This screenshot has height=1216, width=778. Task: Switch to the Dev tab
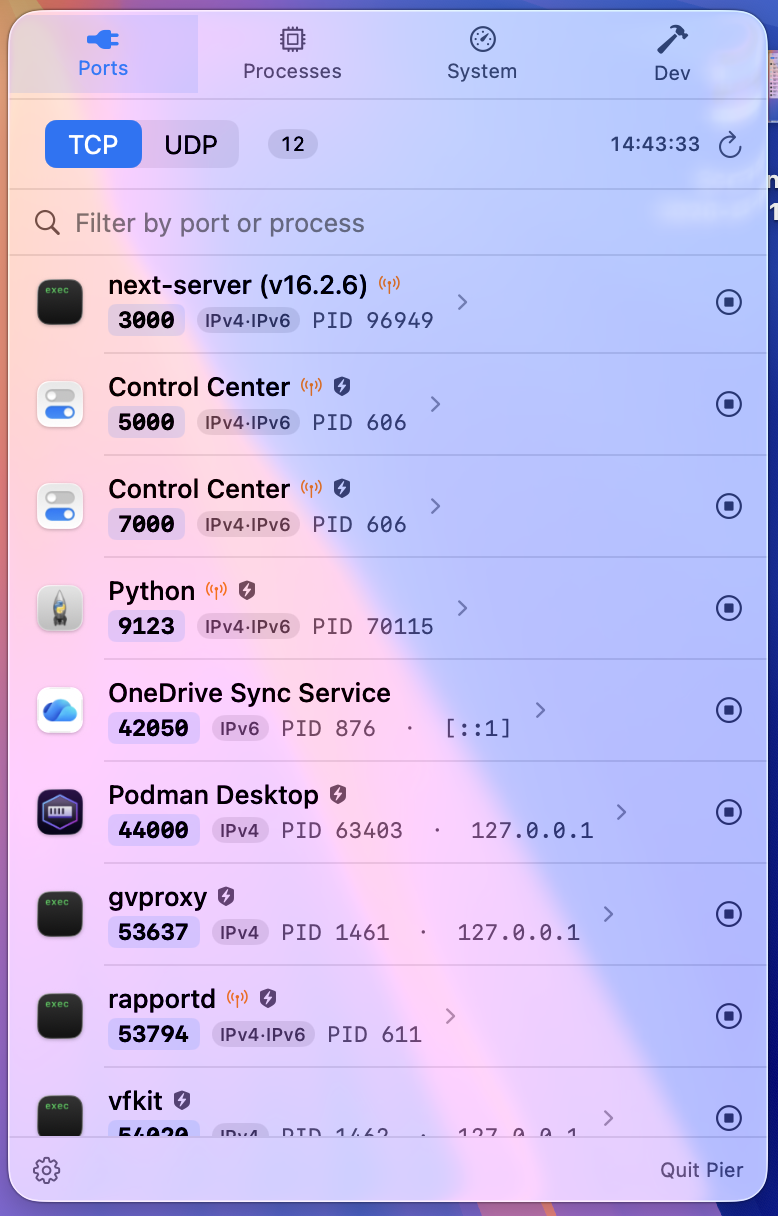(x=672, y=54)
